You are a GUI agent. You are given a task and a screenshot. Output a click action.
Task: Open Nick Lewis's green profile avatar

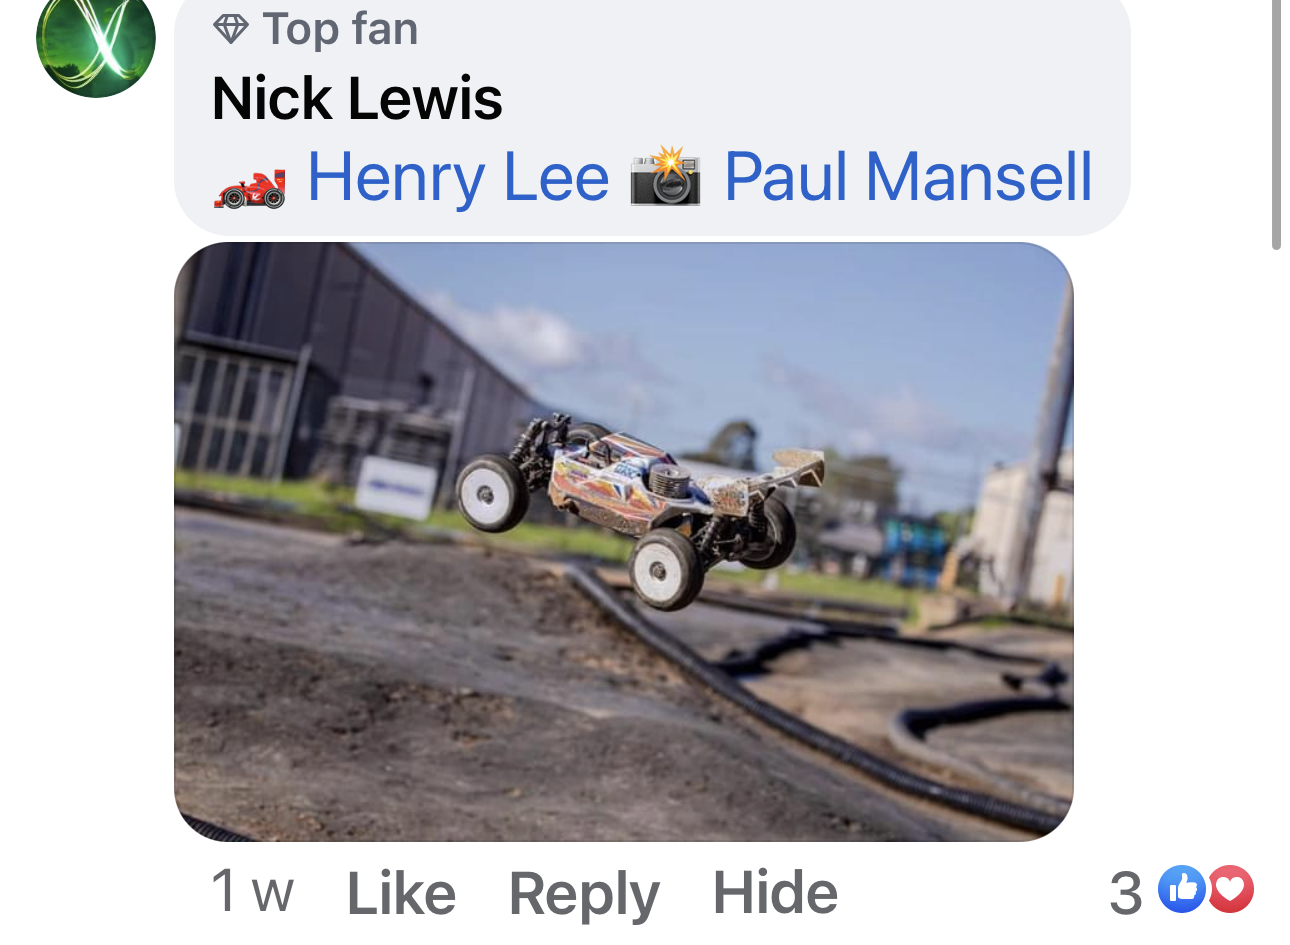(x=96, y=40)
